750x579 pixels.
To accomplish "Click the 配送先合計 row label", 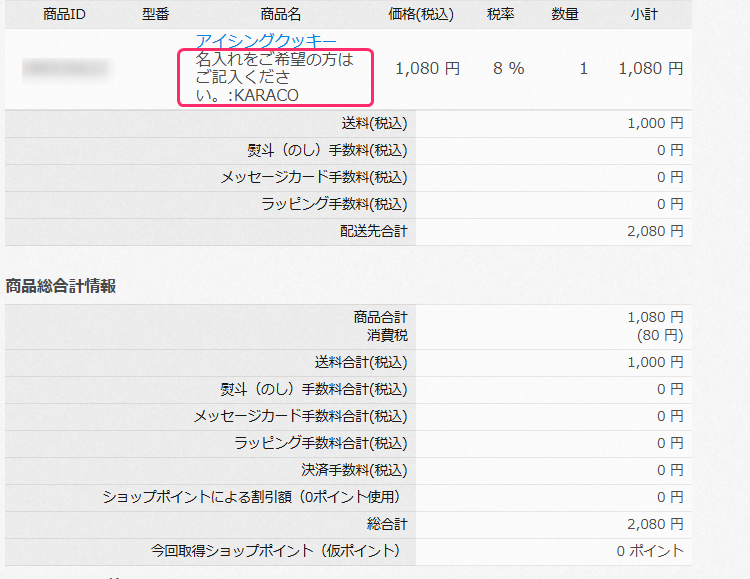I will (373, 231).
